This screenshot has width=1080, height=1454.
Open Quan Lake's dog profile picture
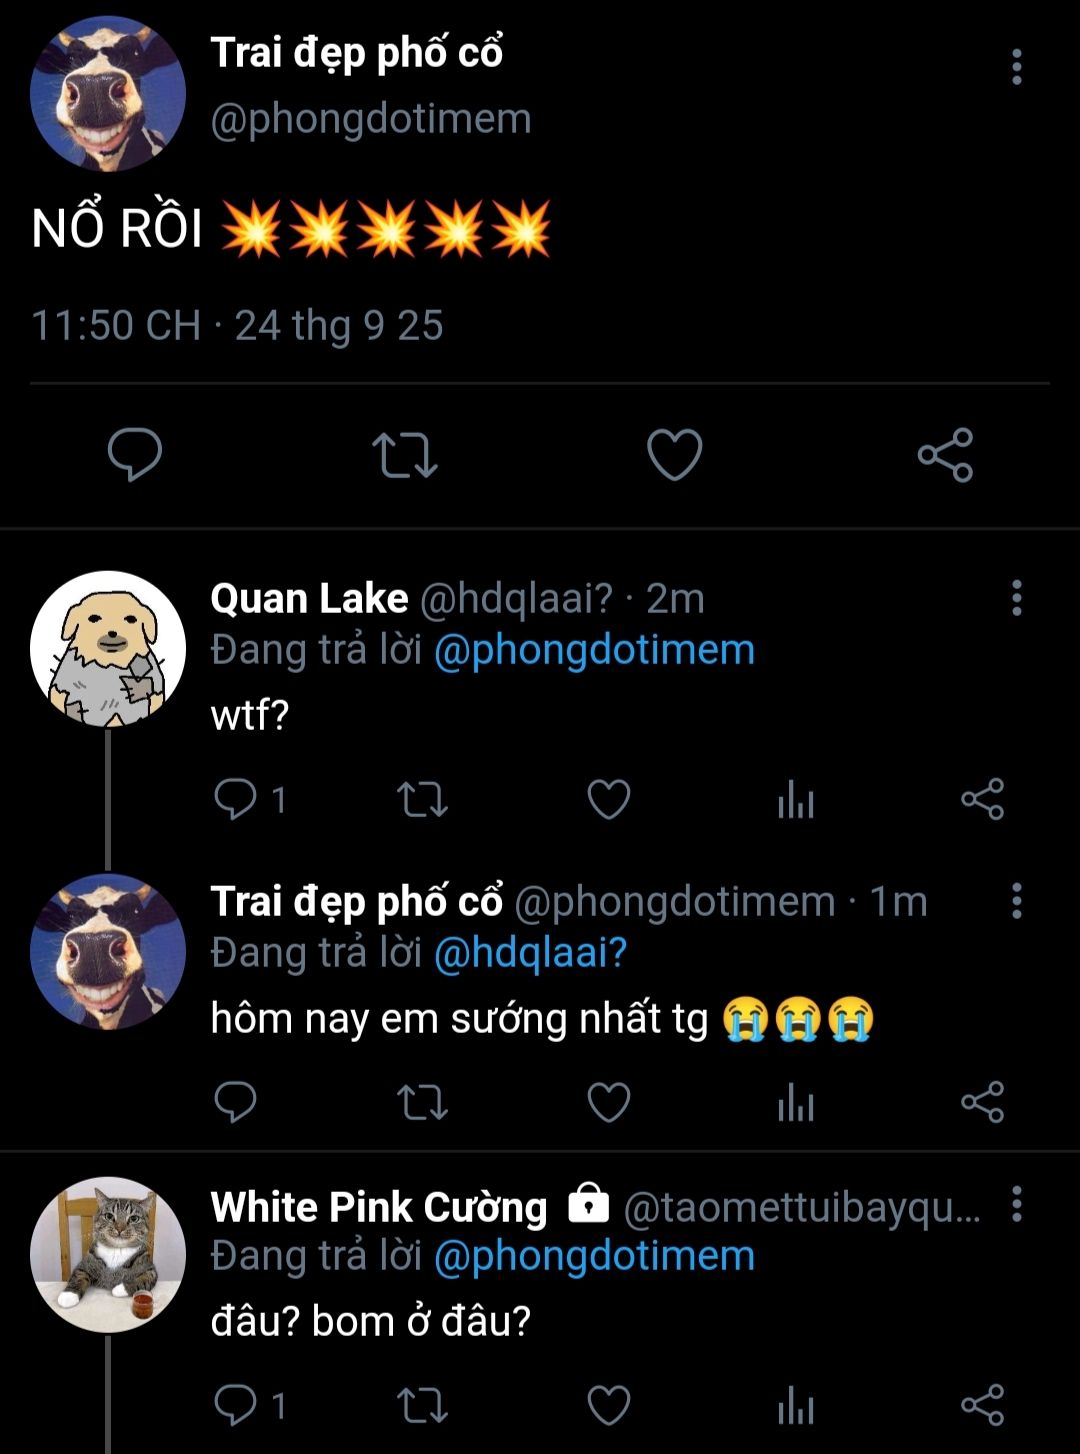[108, 649]
